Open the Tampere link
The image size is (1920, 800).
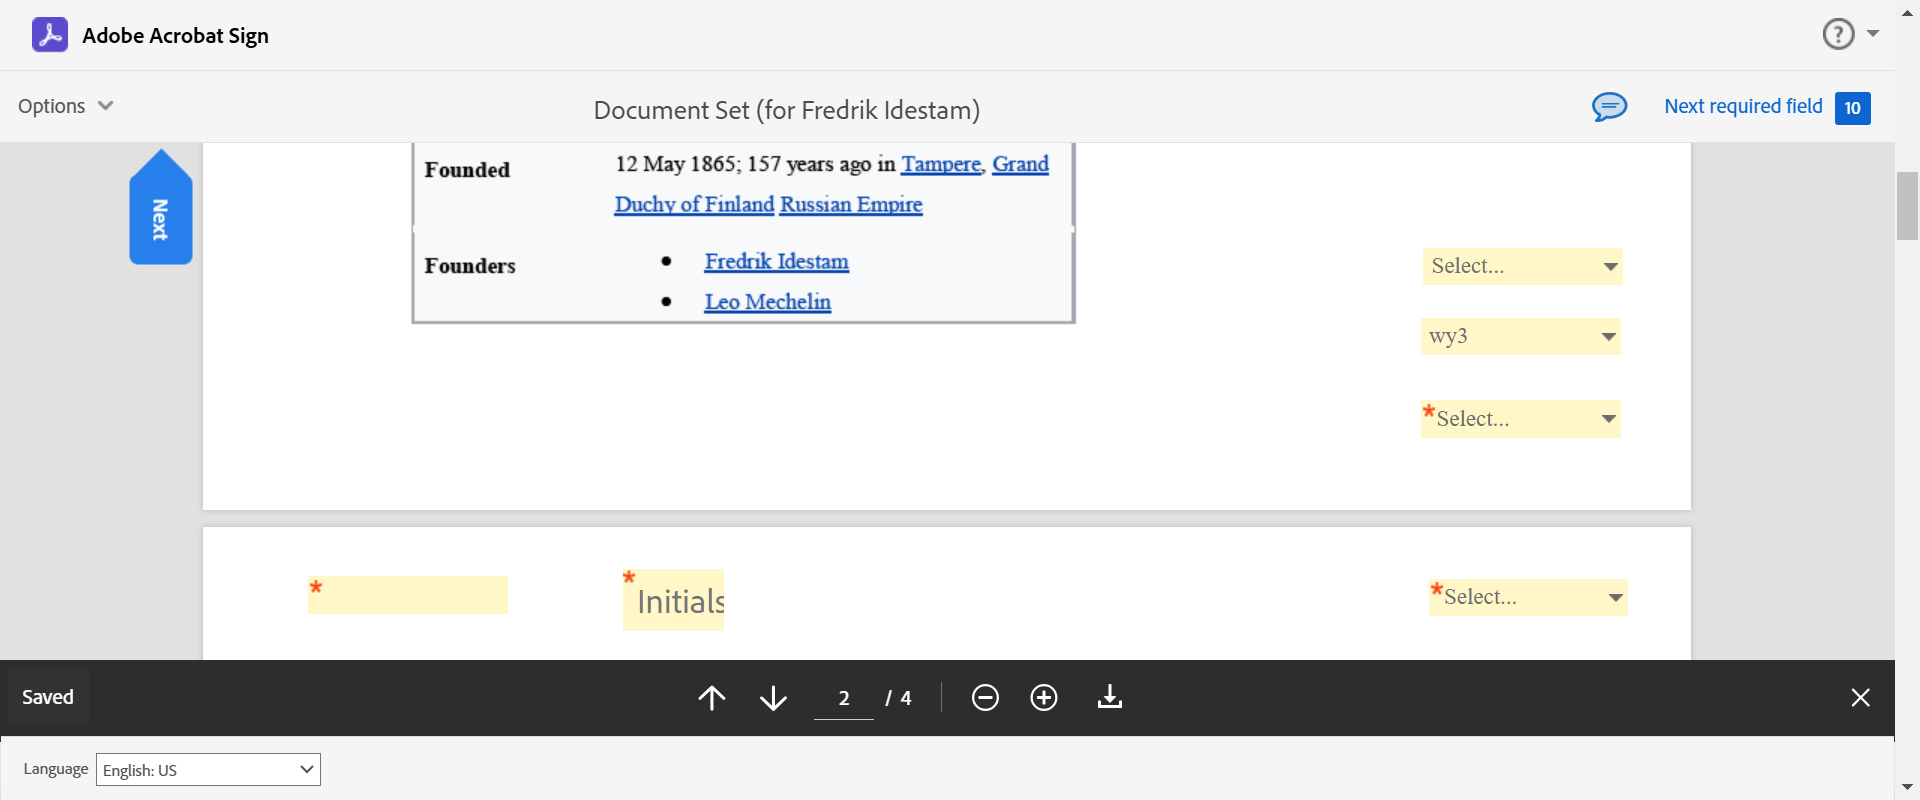pos(941,164)
